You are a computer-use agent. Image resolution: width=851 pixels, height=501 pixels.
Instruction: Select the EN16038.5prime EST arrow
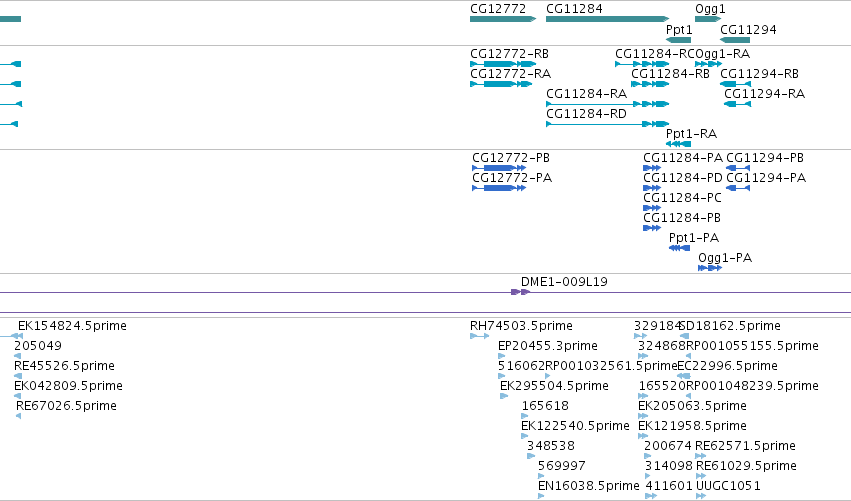point(541,496)
